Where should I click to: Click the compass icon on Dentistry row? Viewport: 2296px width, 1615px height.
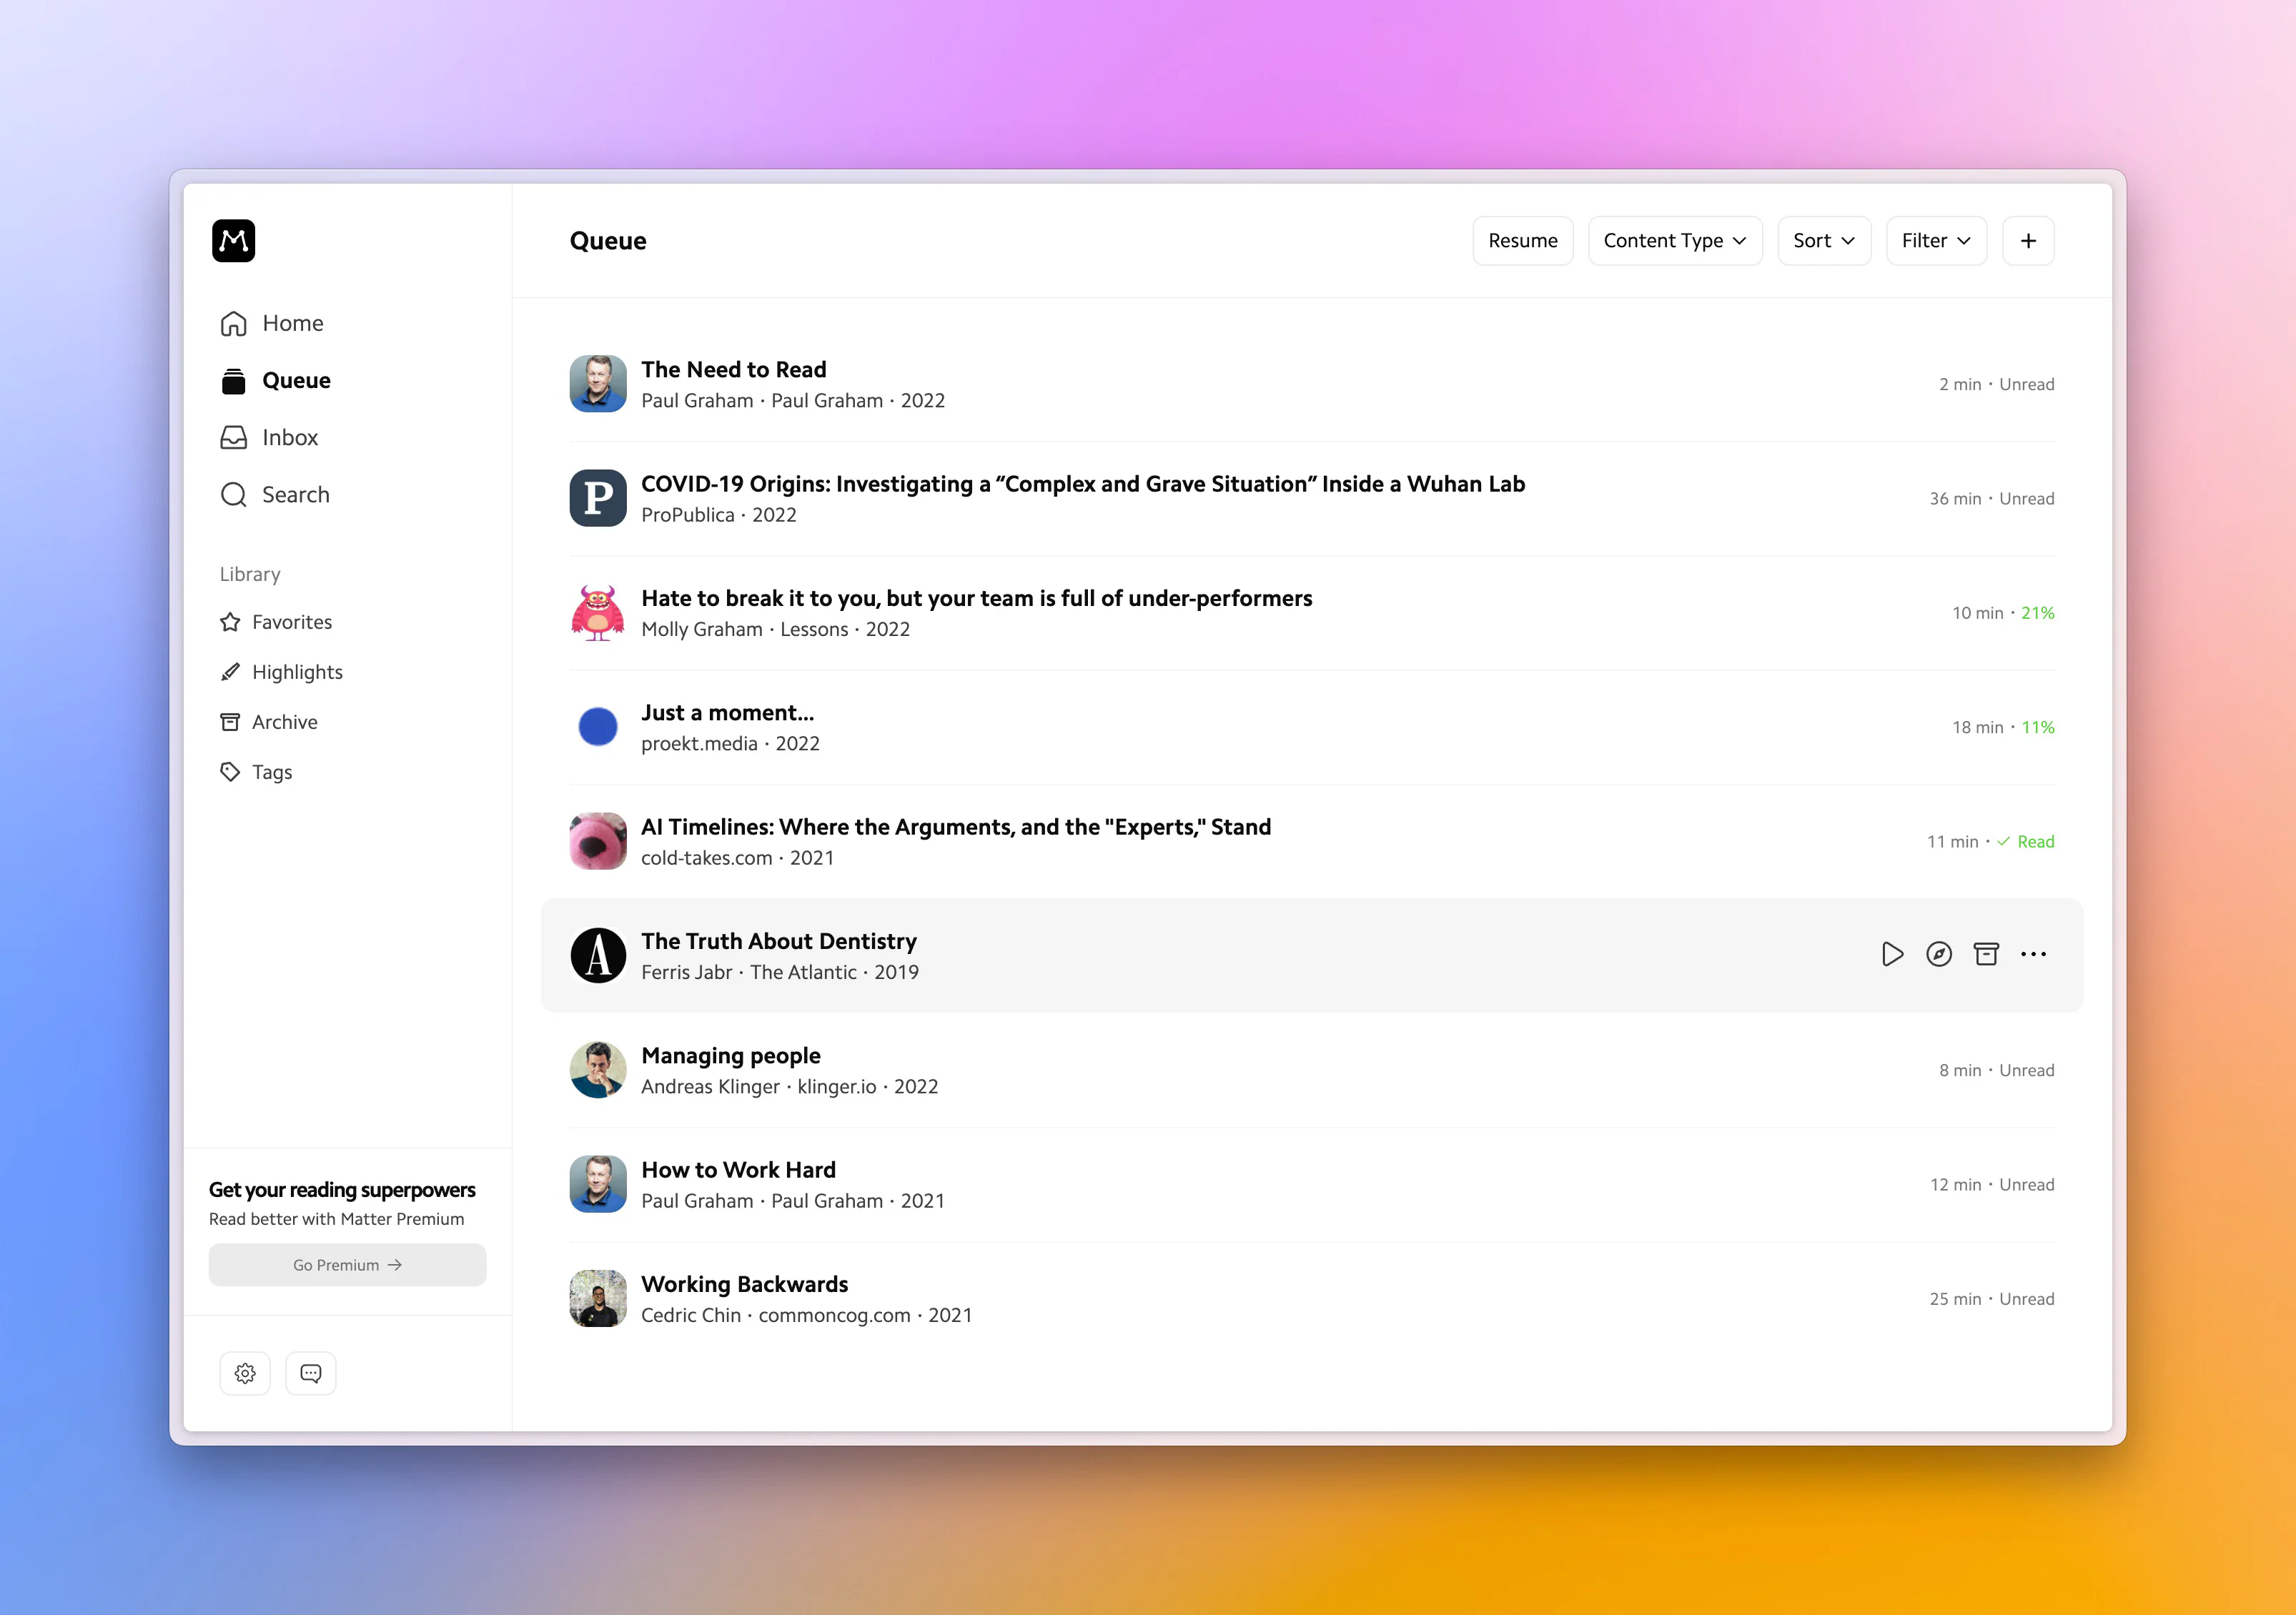click(x=1938, y=954)
